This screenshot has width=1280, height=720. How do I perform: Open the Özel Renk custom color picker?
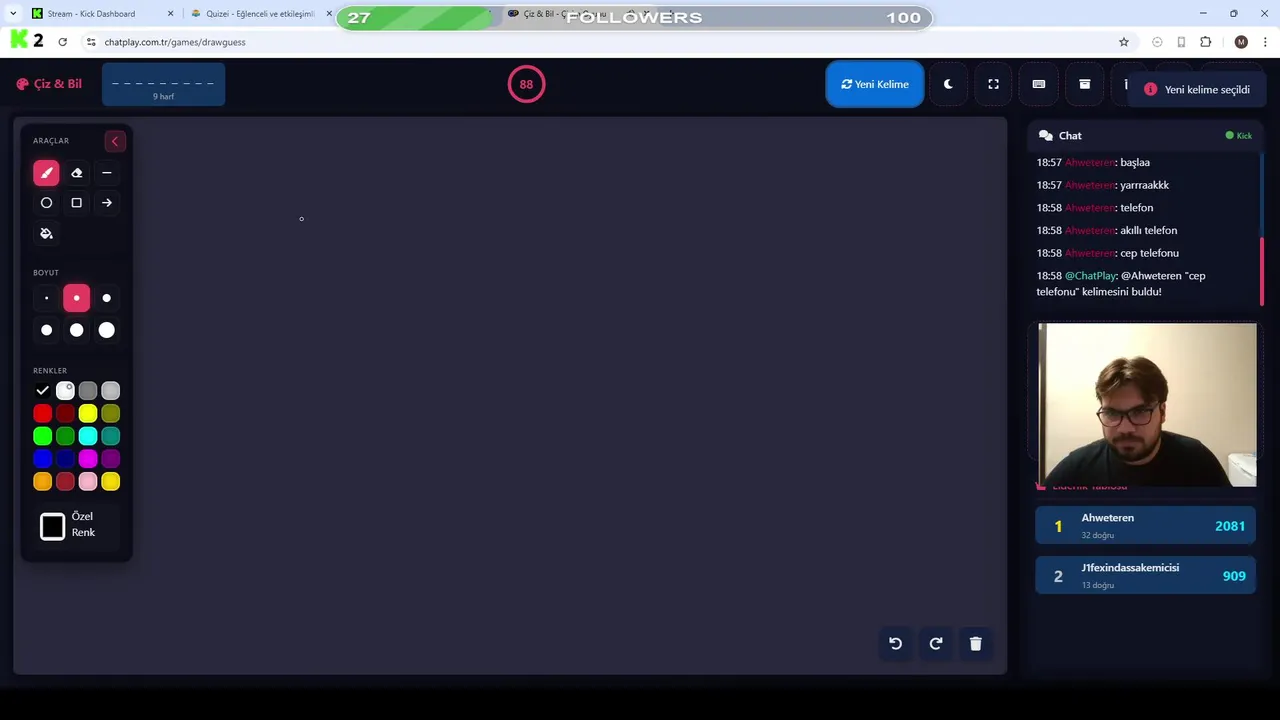[53, 526]
